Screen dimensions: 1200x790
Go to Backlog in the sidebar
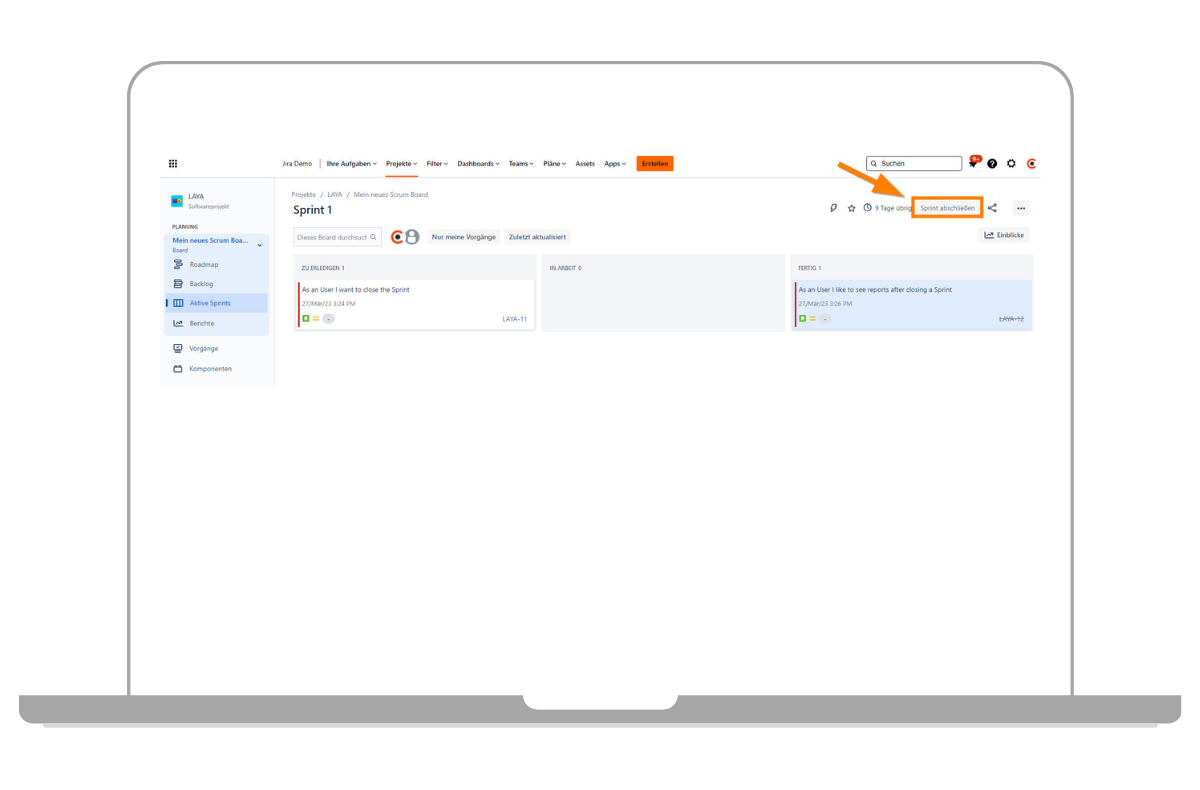[200, 284]
